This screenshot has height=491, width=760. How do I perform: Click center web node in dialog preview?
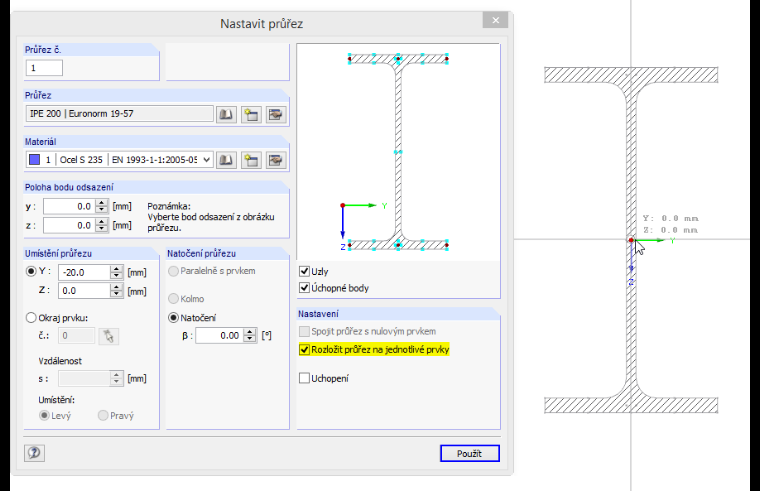coord(398,152)
